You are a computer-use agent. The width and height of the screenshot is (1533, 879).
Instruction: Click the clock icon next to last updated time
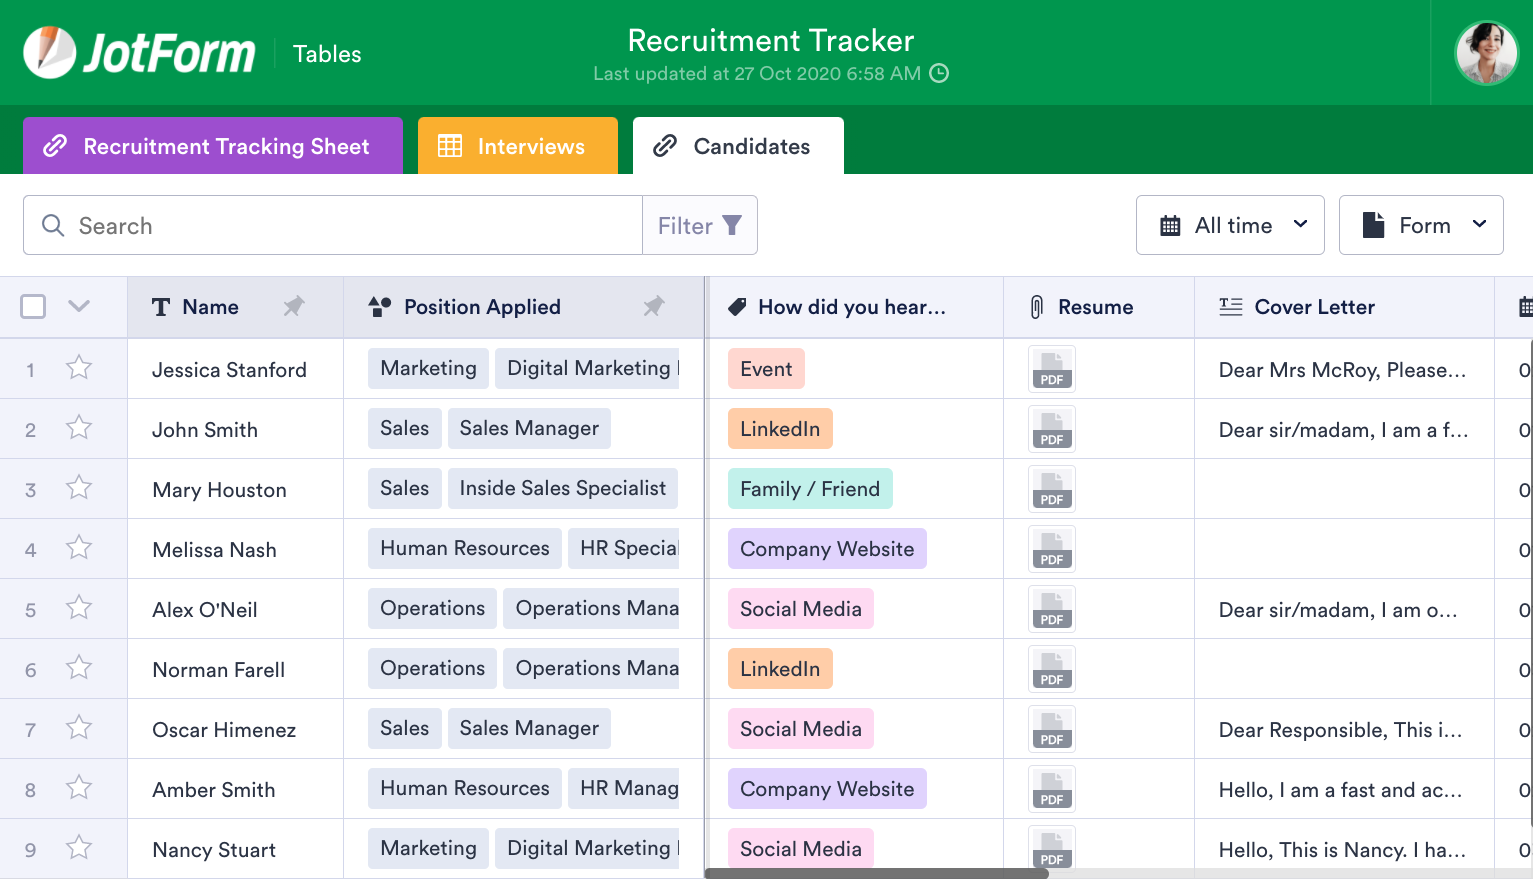coord(936,73)
